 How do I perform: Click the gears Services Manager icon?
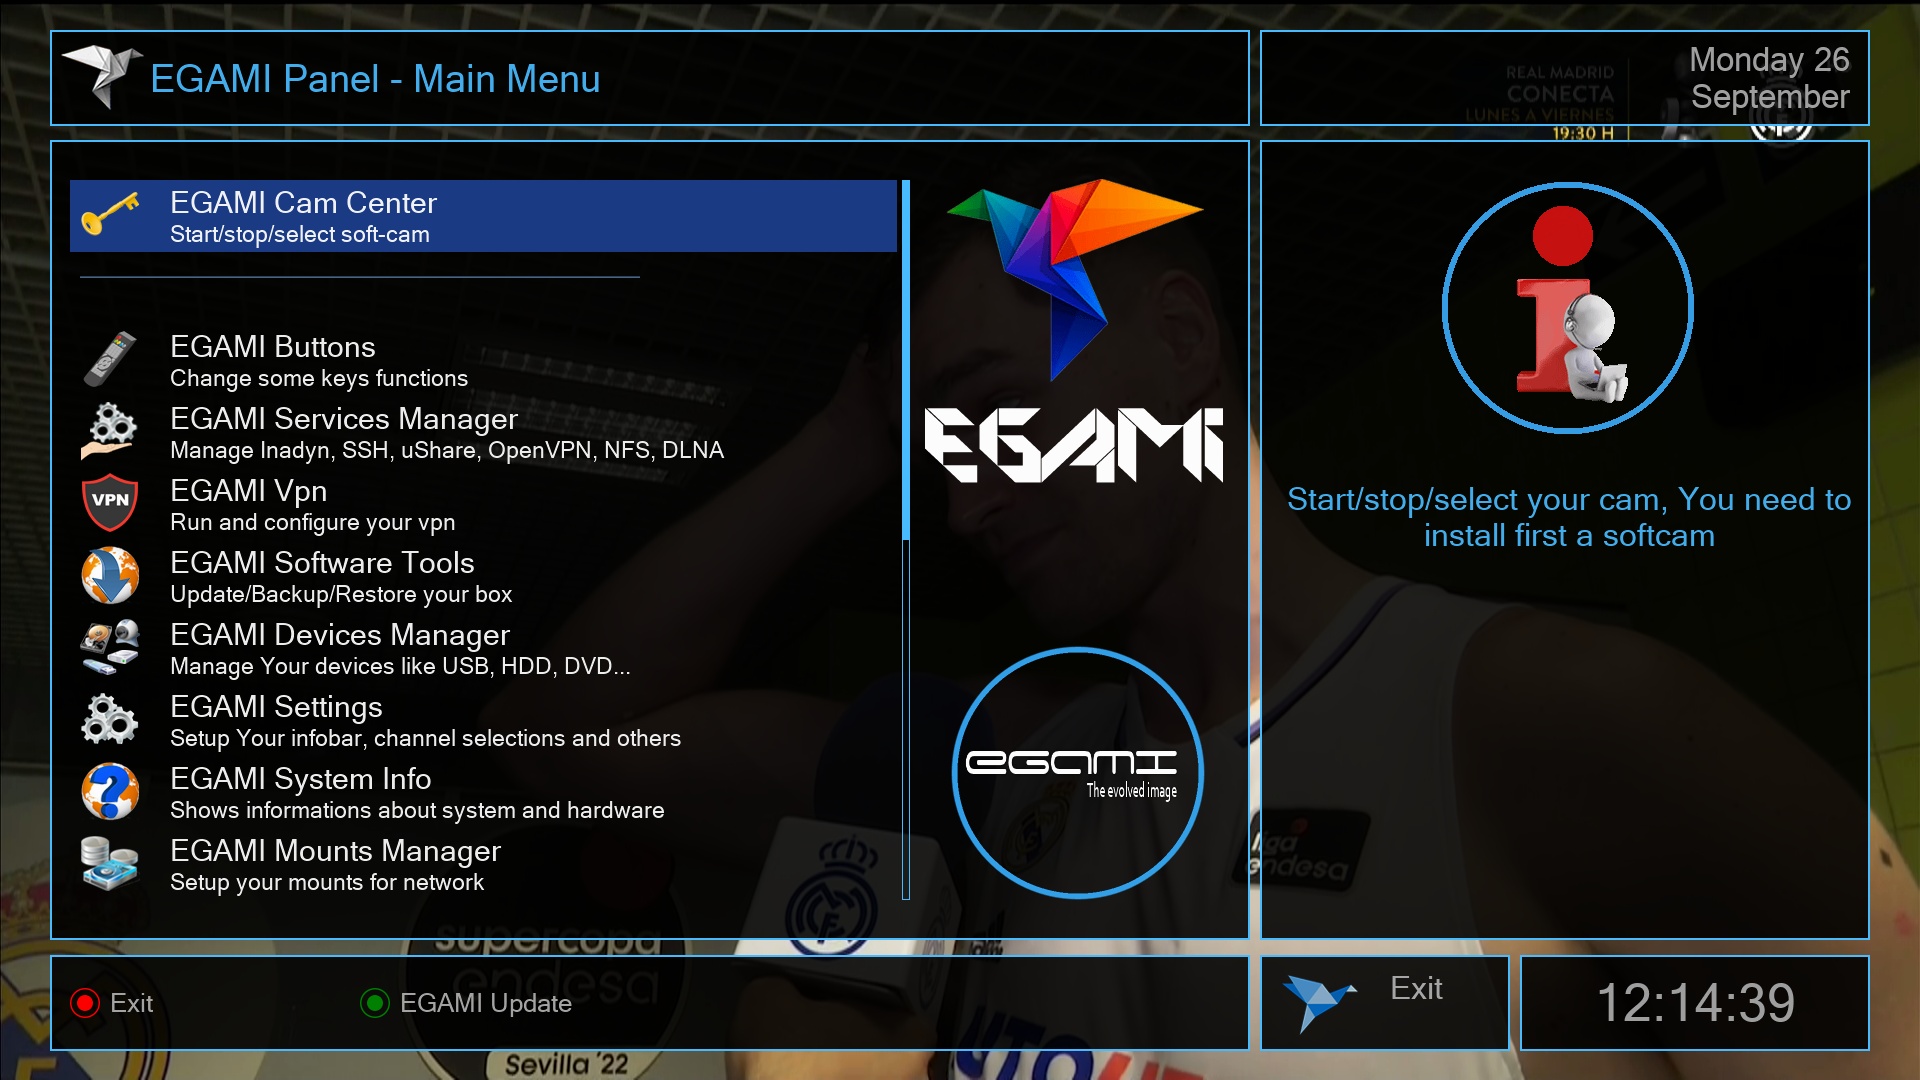point(110,431)
